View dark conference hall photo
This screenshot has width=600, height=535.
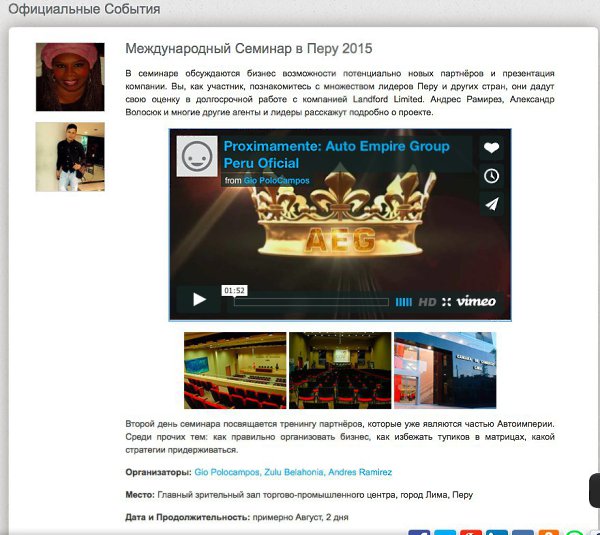(x=340, y=370)
